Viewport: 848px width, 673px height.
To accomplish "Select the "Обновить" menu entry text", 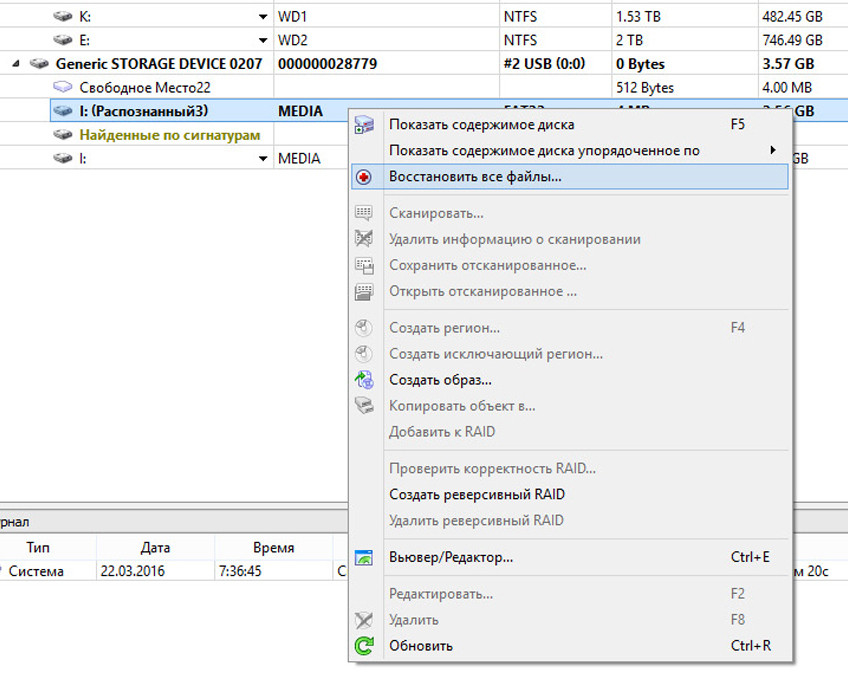I will pyautogui.click(x=420, y=646).
